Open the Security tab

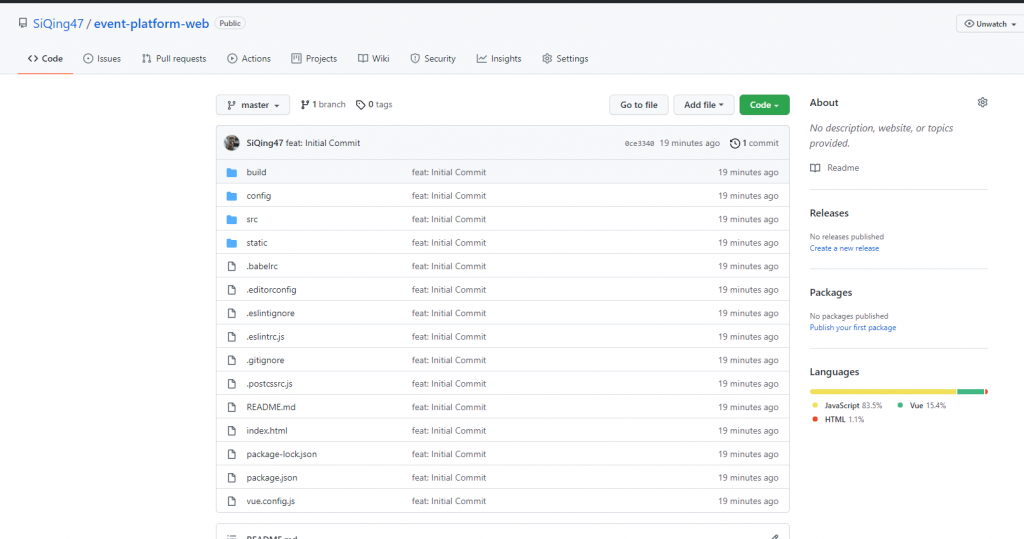coord(433,59)
